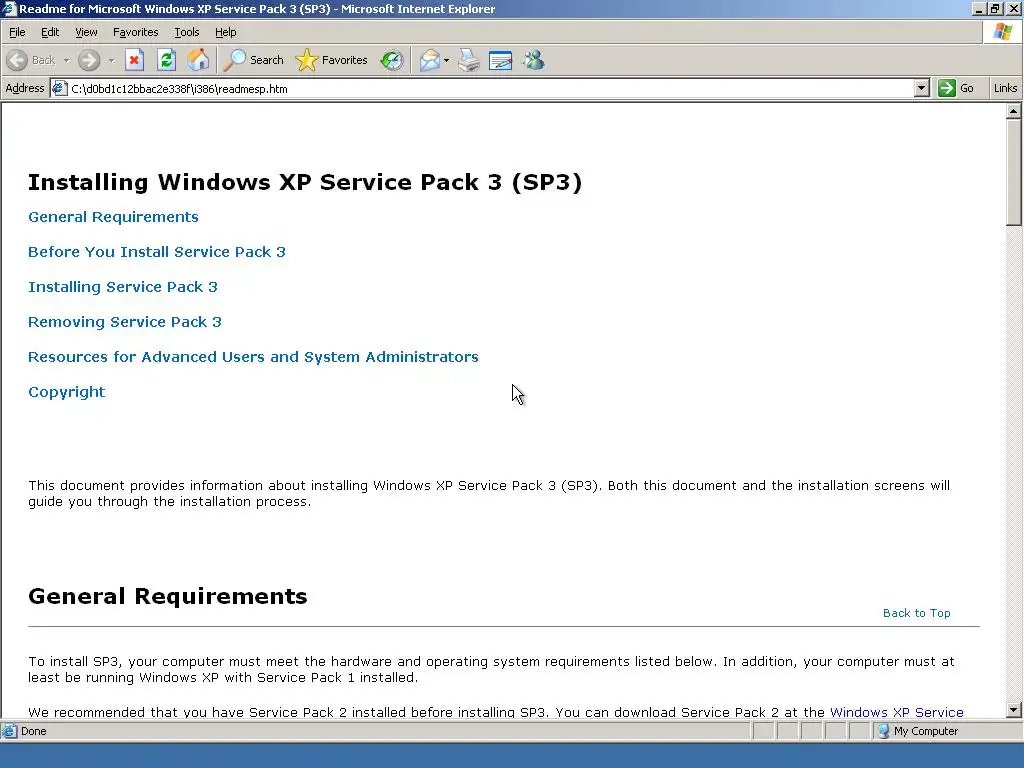Go to Home page icon
Viewport: 1024px width, 768px height.
(x=198, y=60)
